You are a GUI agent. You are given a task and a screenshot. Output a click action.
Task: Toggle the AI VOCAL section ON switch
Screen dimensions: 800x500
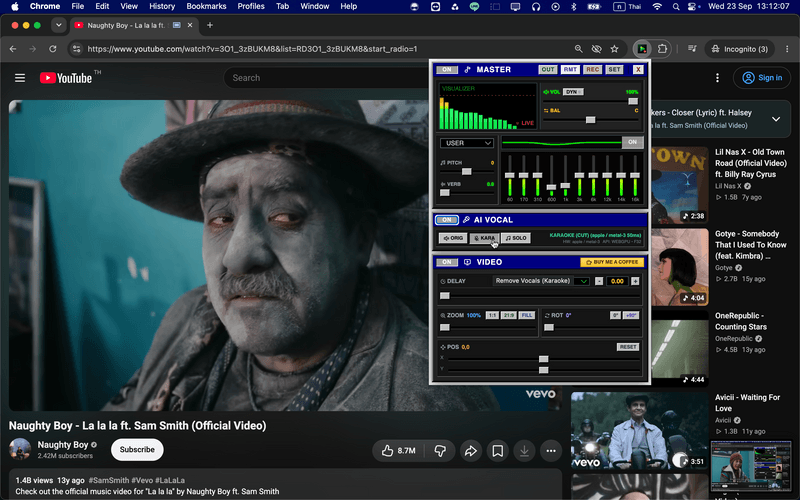point(447,220)
